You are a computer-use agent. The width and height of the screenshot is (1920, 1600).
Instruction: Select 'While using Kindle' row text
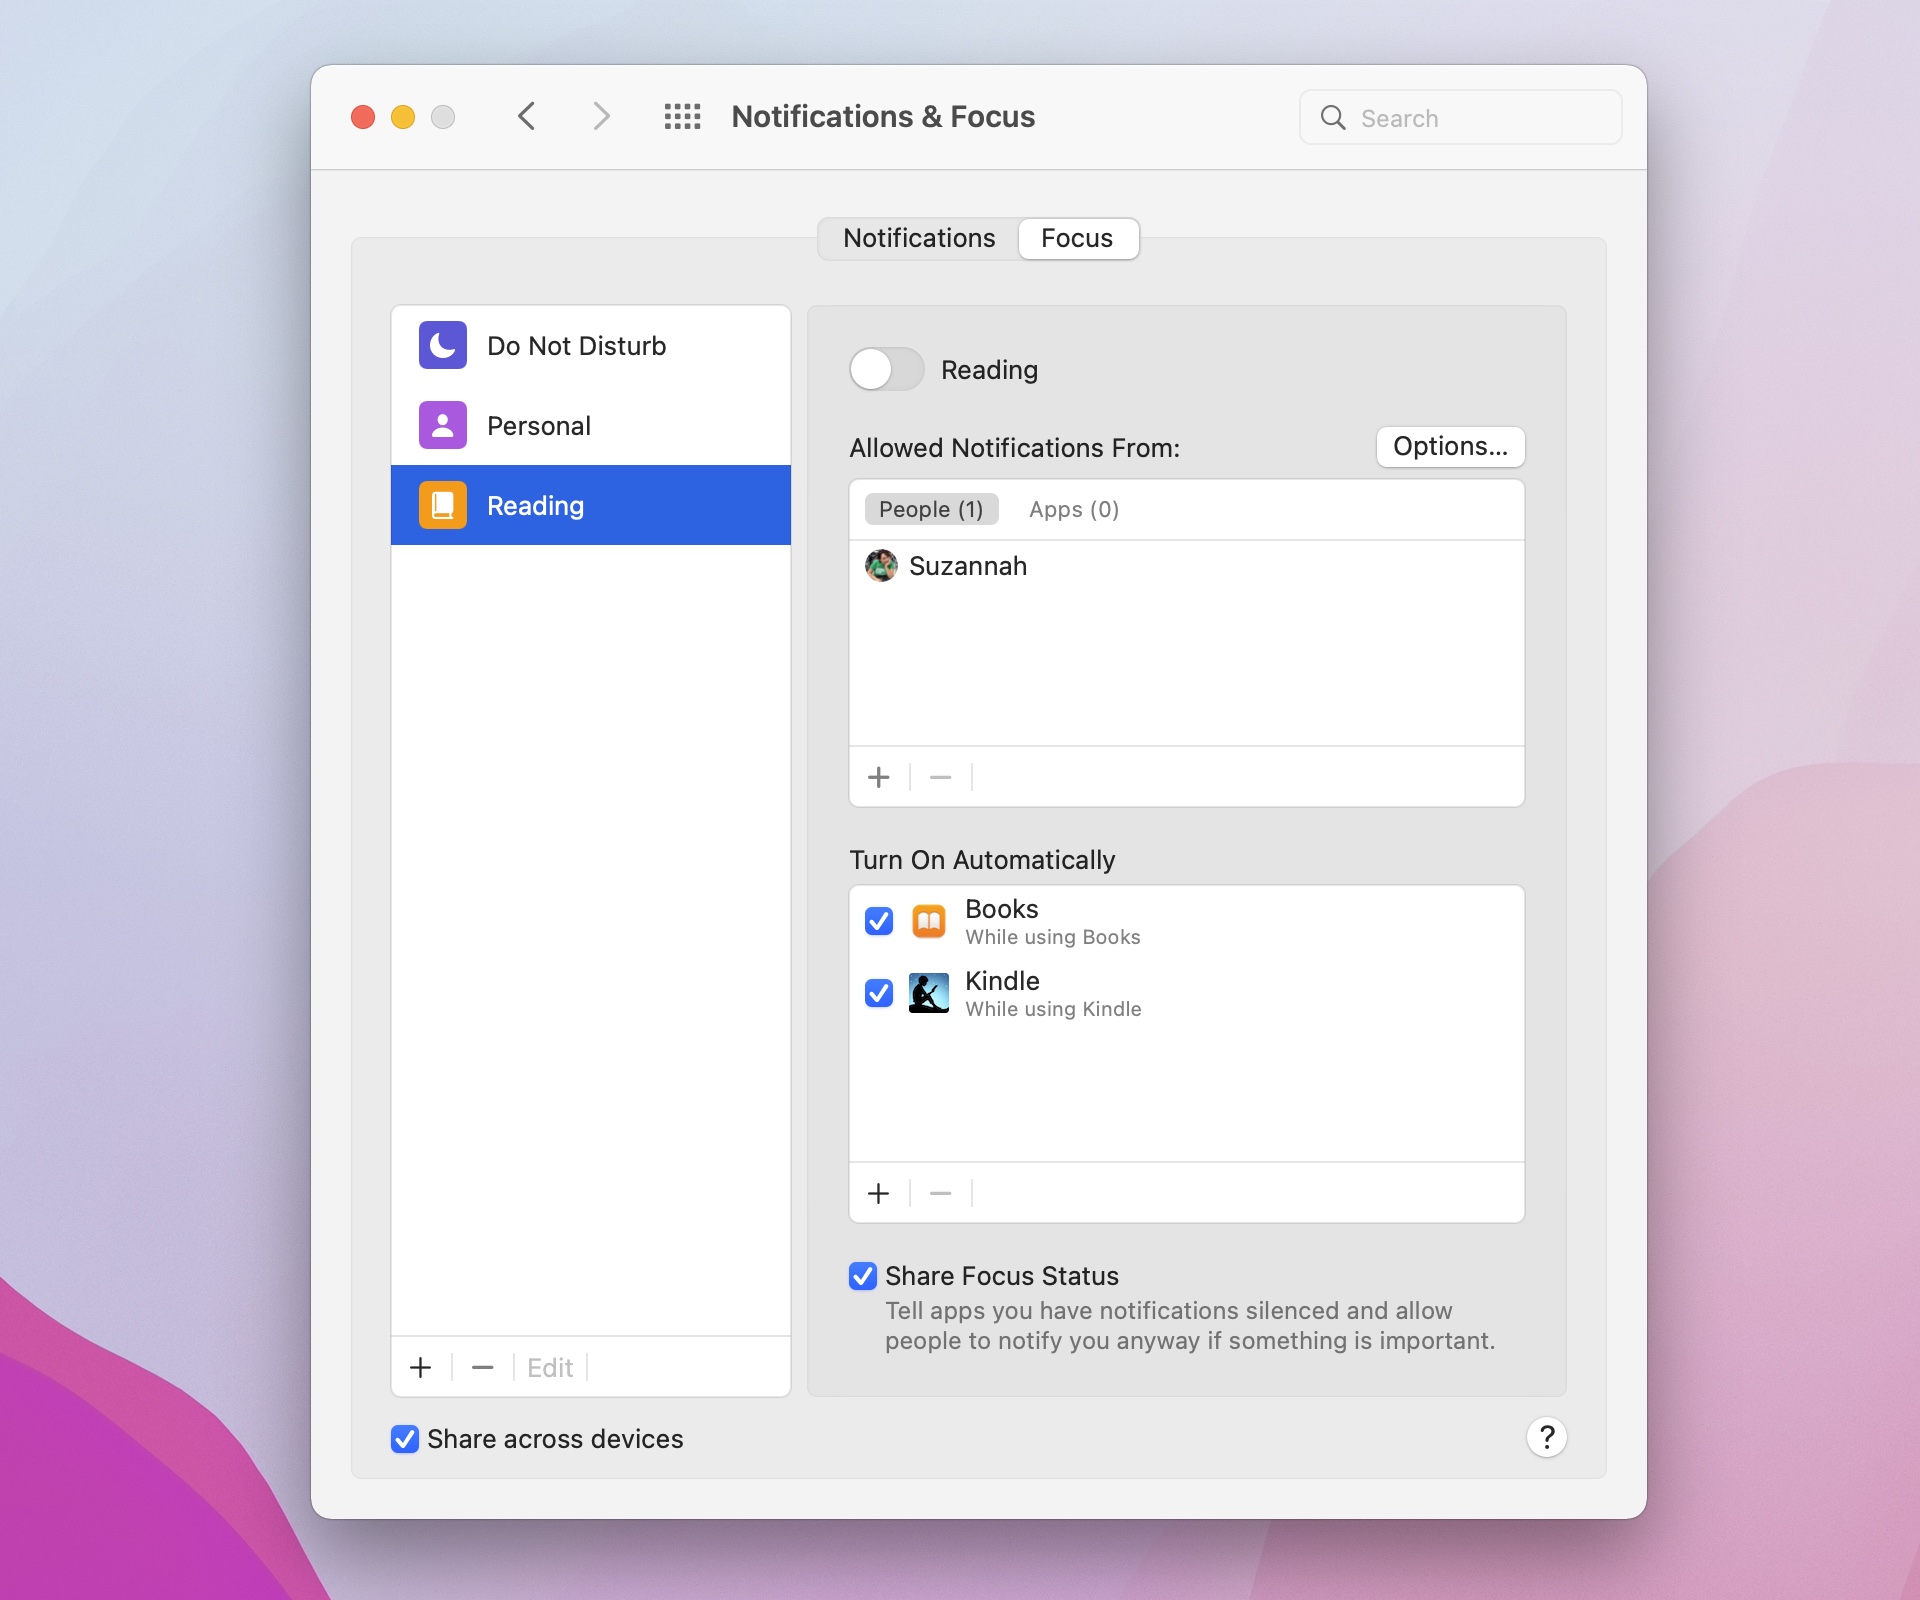coord(1053,1009)
